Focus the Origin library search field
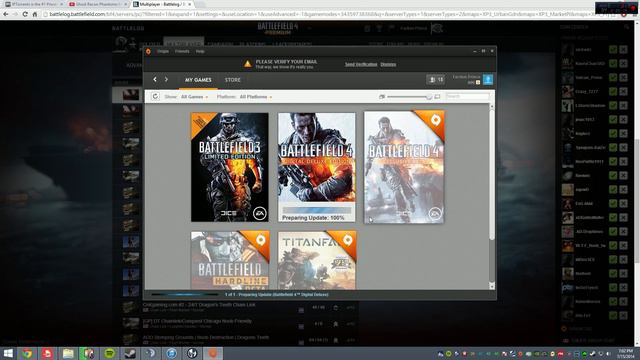 point(467,96)
